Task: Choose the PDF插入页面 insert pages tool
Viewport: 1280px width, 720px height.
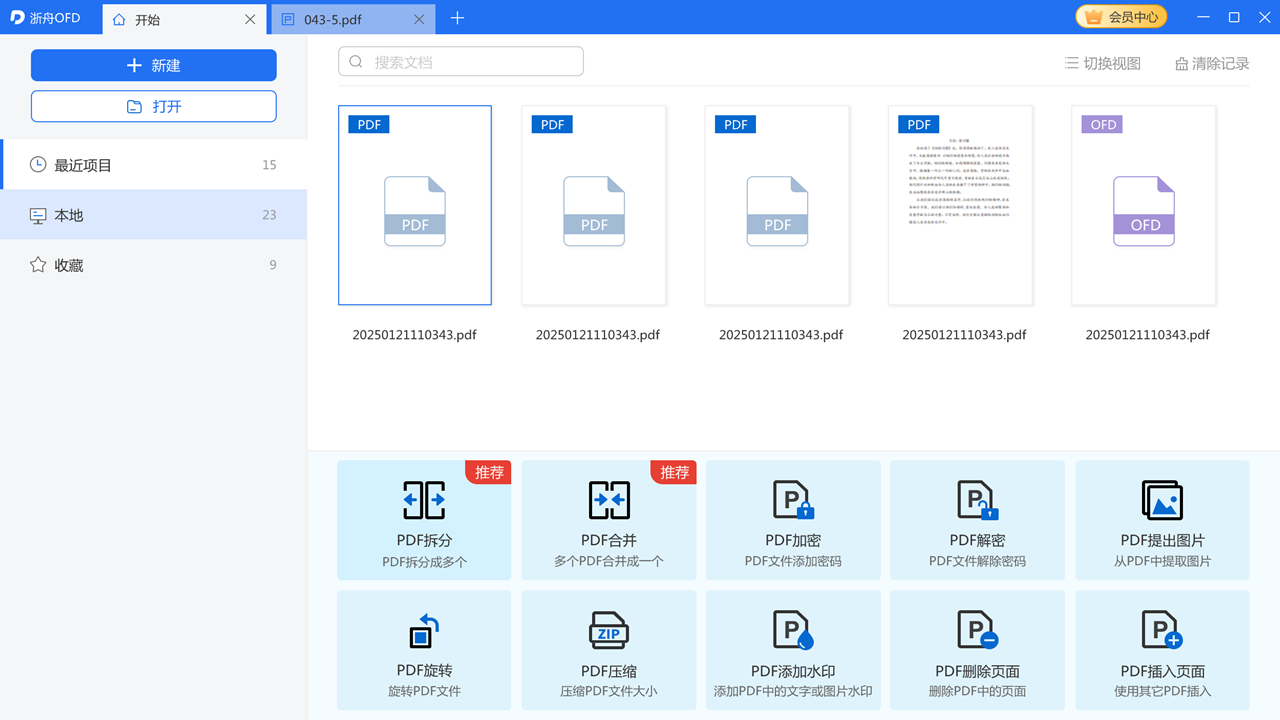Action: pos(1162,650)
